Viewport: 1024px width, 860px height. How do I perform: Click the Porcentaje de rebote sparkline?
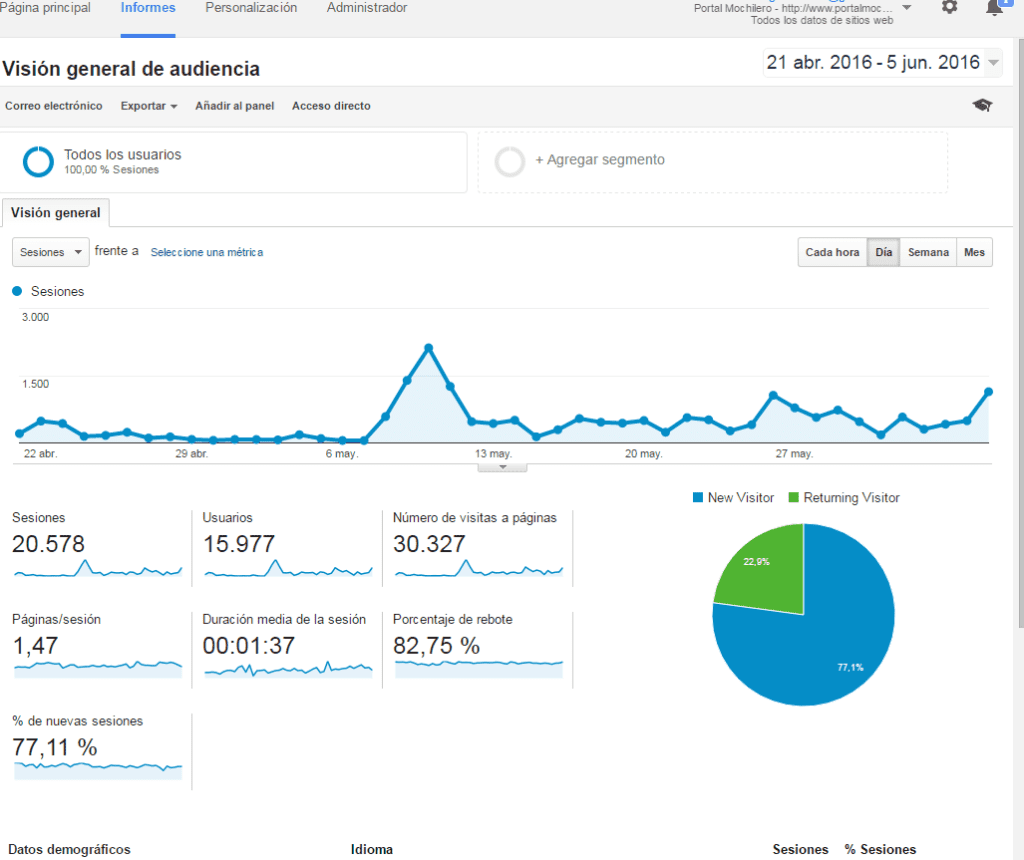click(x=478, y=668)
